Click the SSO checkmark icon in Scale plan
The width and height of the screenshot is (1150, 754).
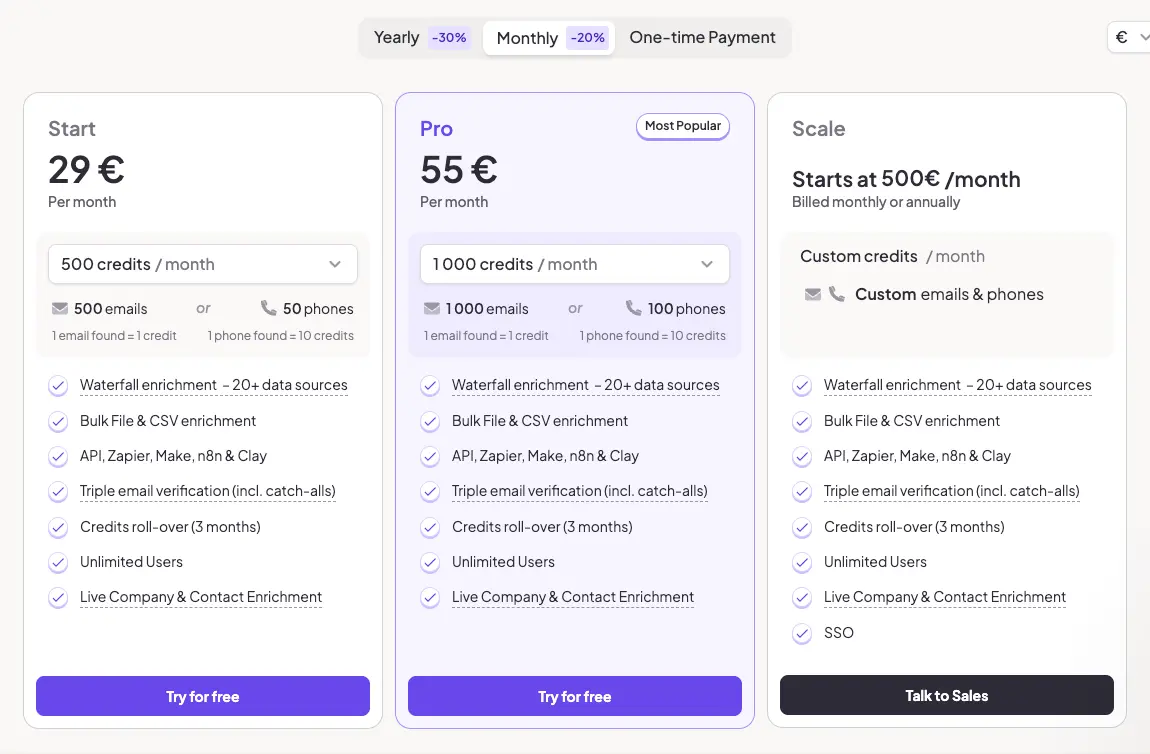coord(802,633)
